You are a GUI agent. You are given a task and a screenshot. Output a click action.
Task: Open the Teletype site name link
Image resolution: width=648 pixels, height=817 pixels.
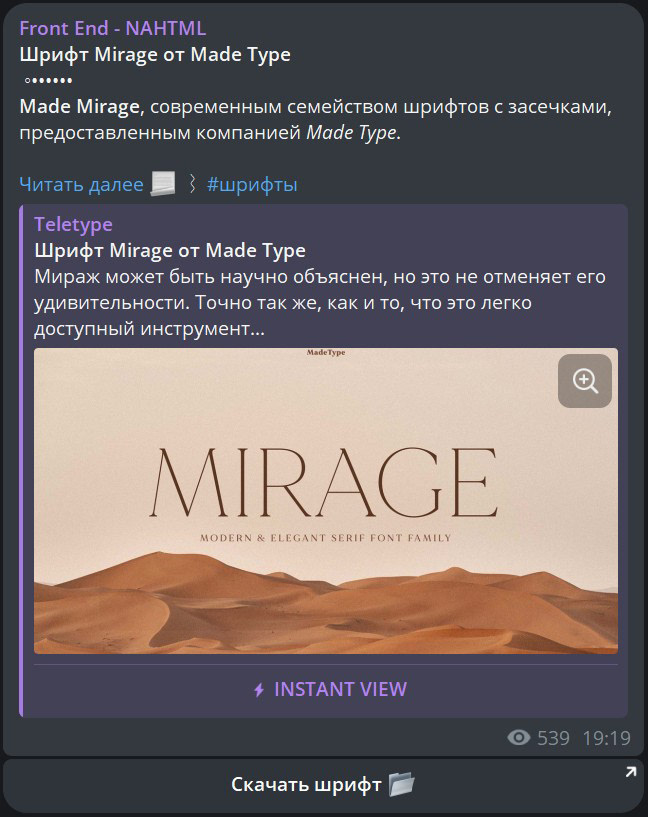(x=73, y=224)
